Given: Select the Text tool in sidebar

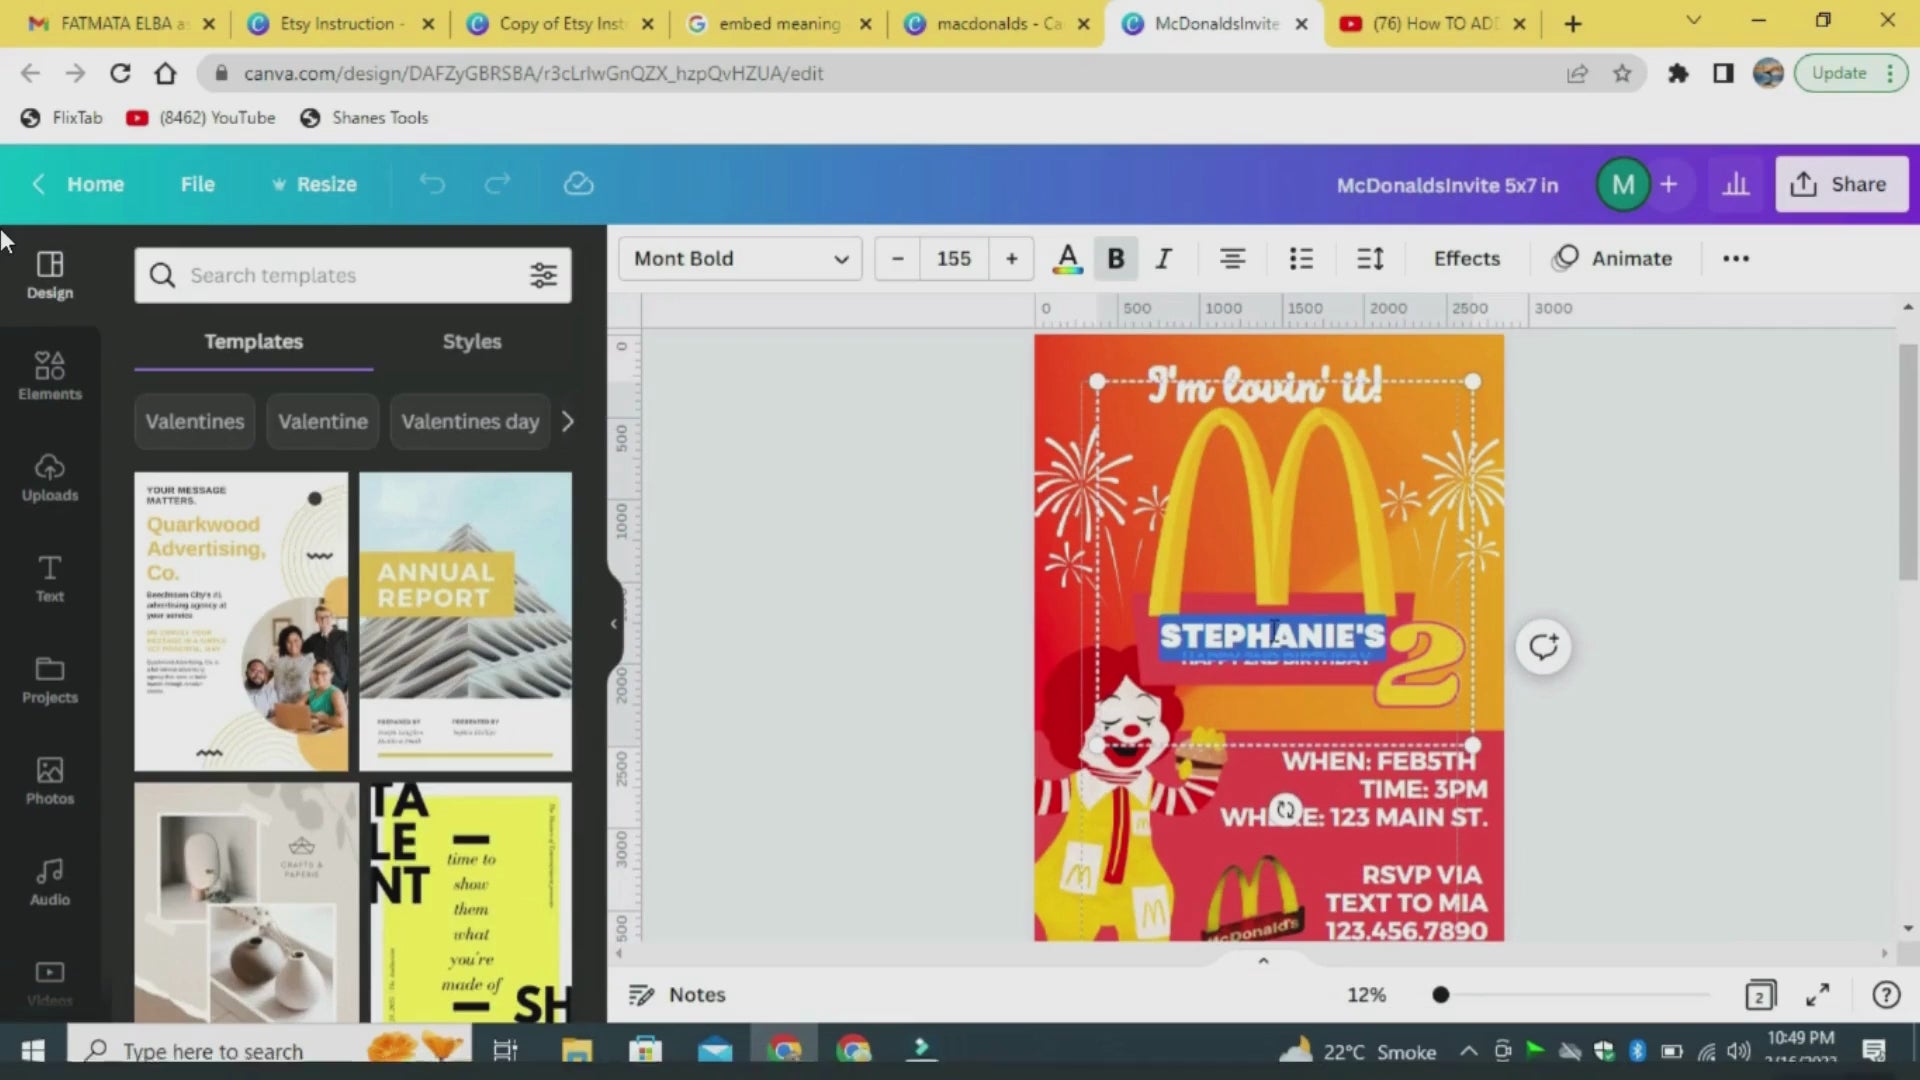Looking at the screenshot, I should coord(49,578).
